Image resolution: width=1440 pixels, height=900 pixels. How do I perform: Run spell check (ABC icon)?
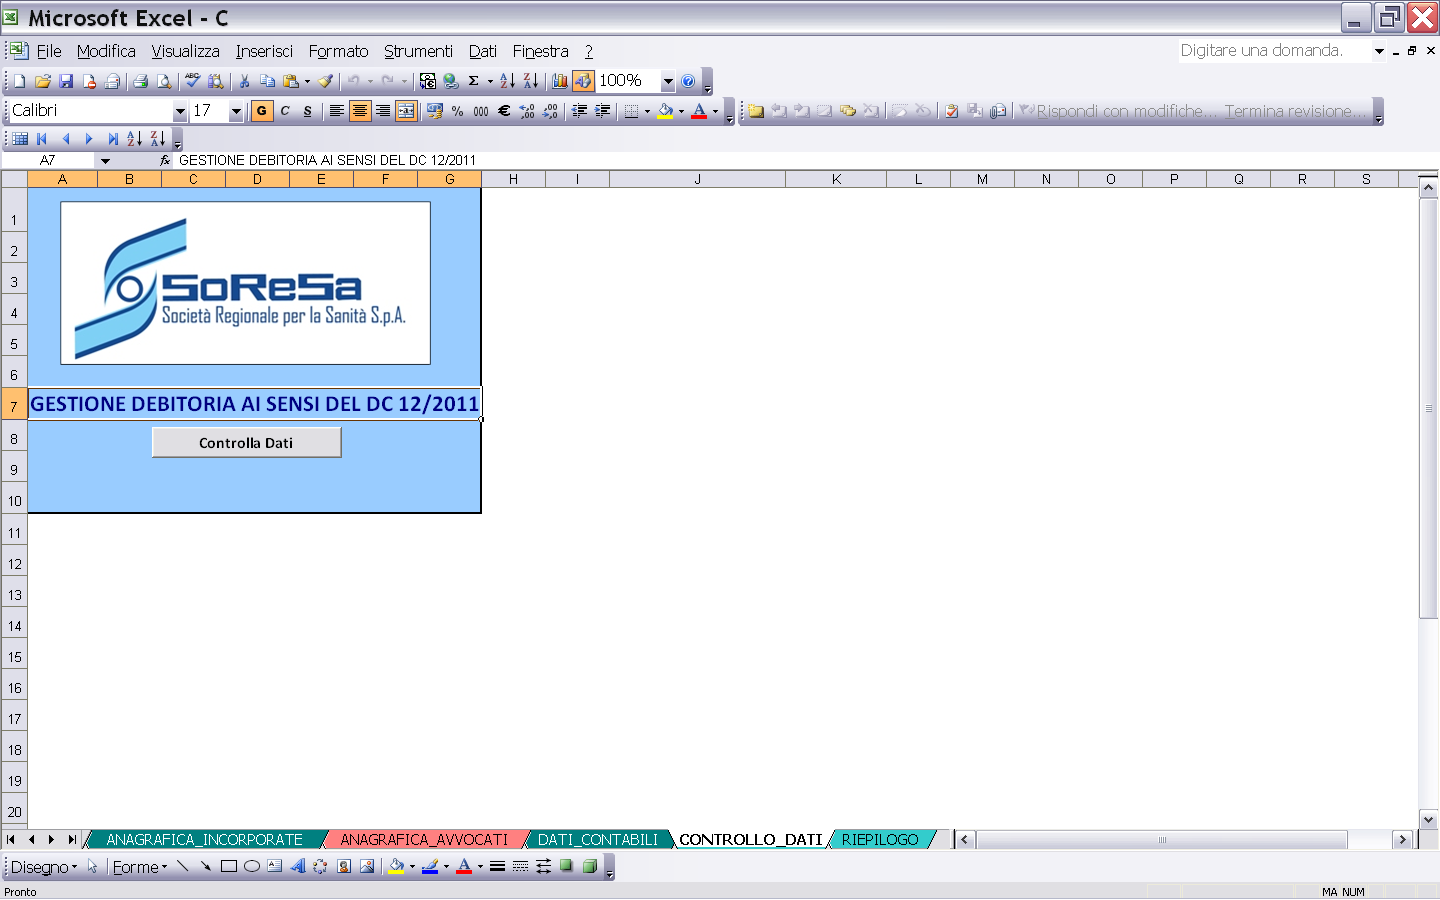pyautogui.click(x=192, y=81)
